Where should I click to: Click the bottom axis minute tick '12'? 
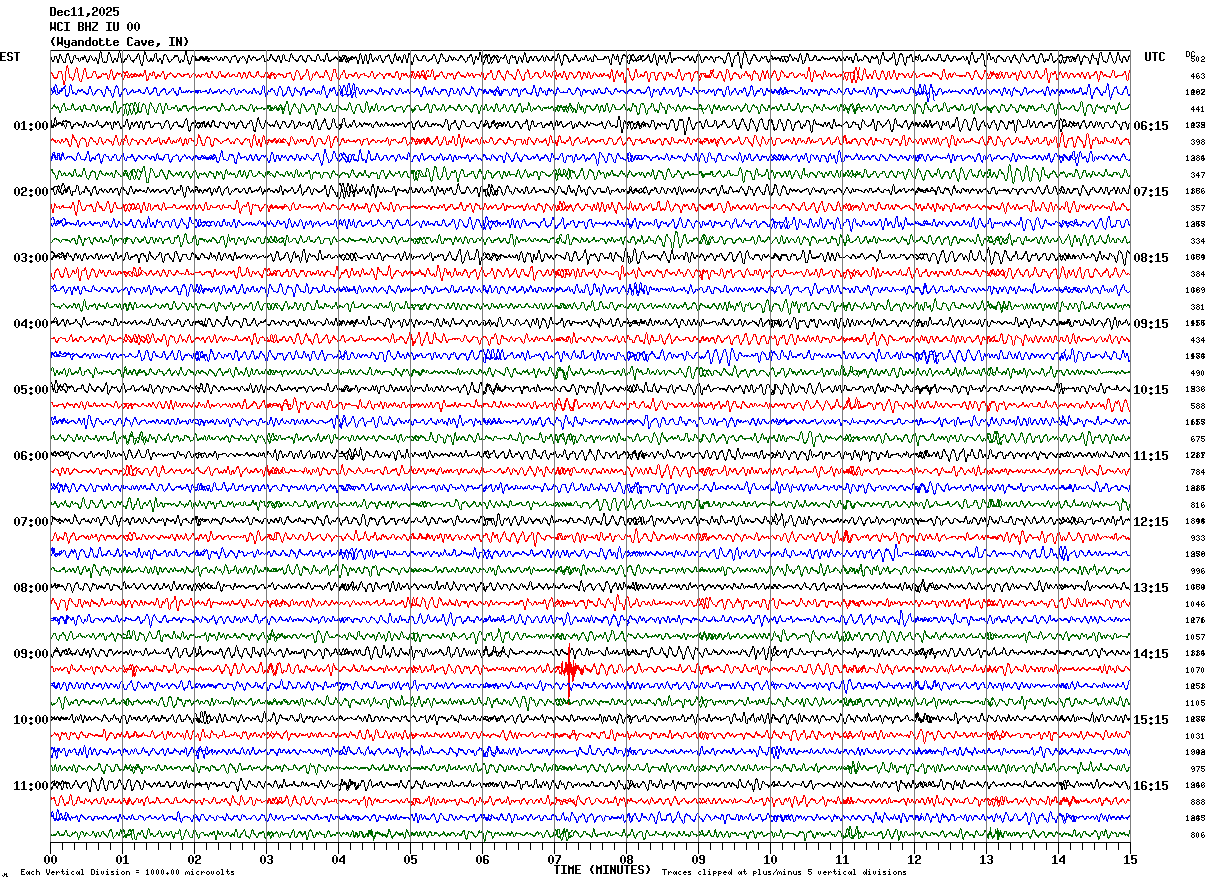pyautogui.click(x=914, y=859)
